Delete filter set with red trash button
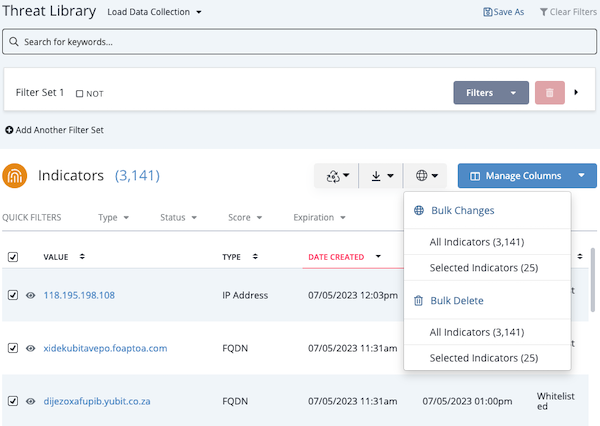600x426 pixels. (x=549, y=93)
